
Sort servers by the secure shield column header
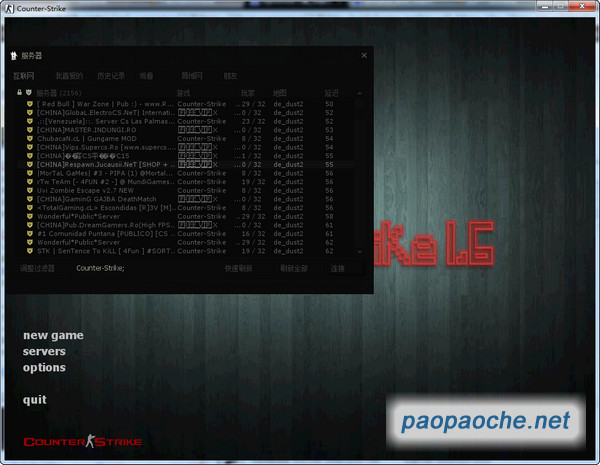tap(28, 92)
